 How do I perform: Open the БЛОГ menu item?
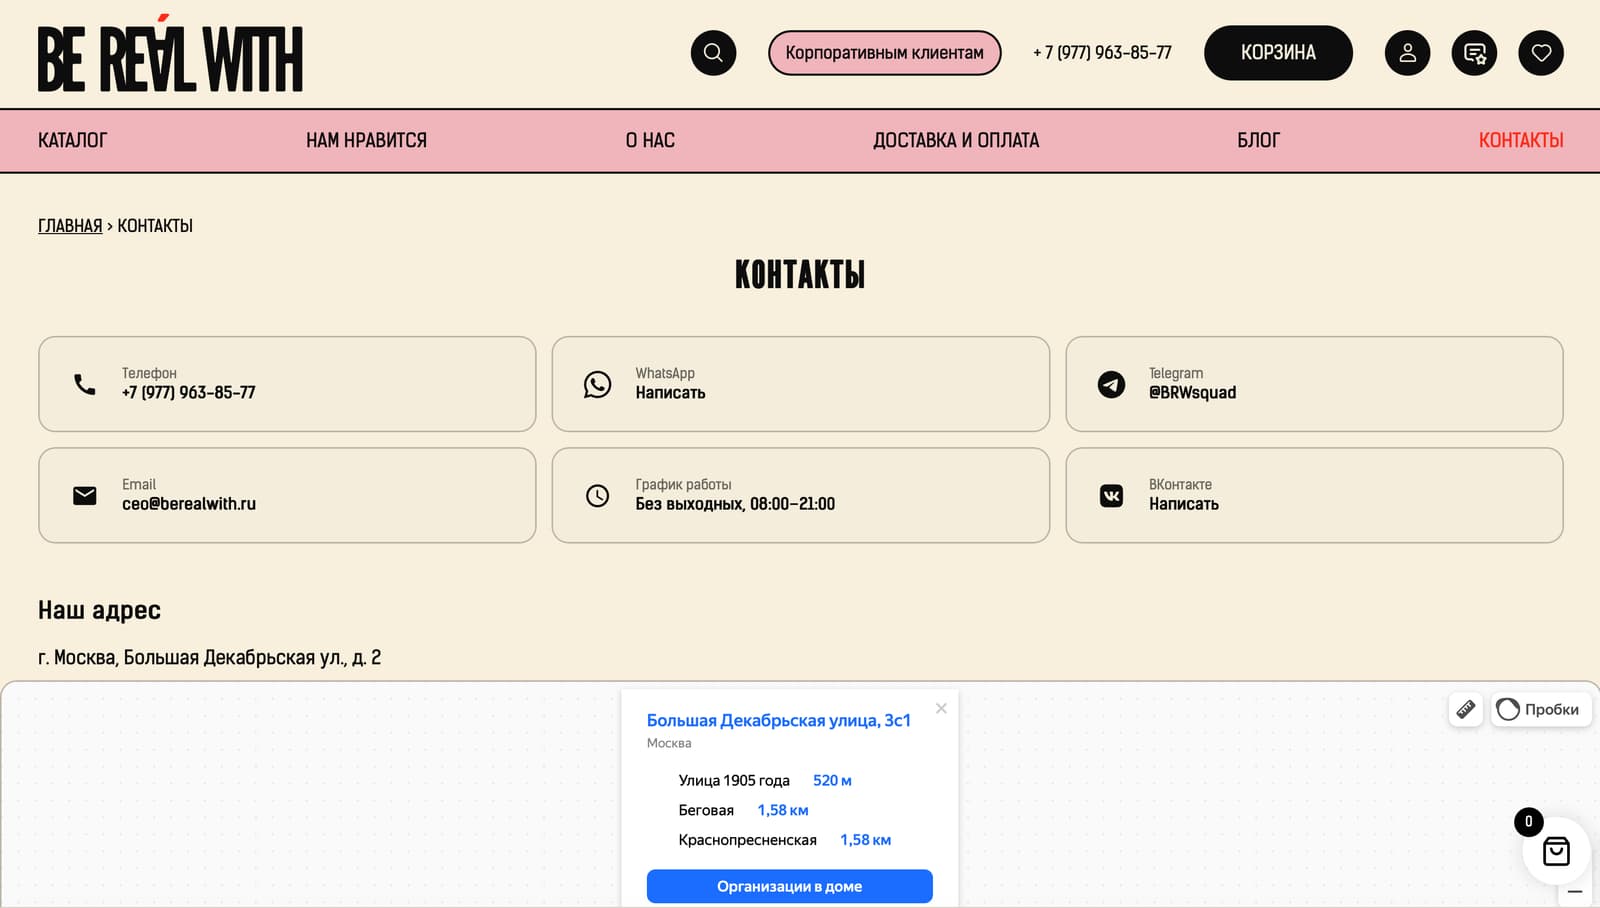(1258, 140)
